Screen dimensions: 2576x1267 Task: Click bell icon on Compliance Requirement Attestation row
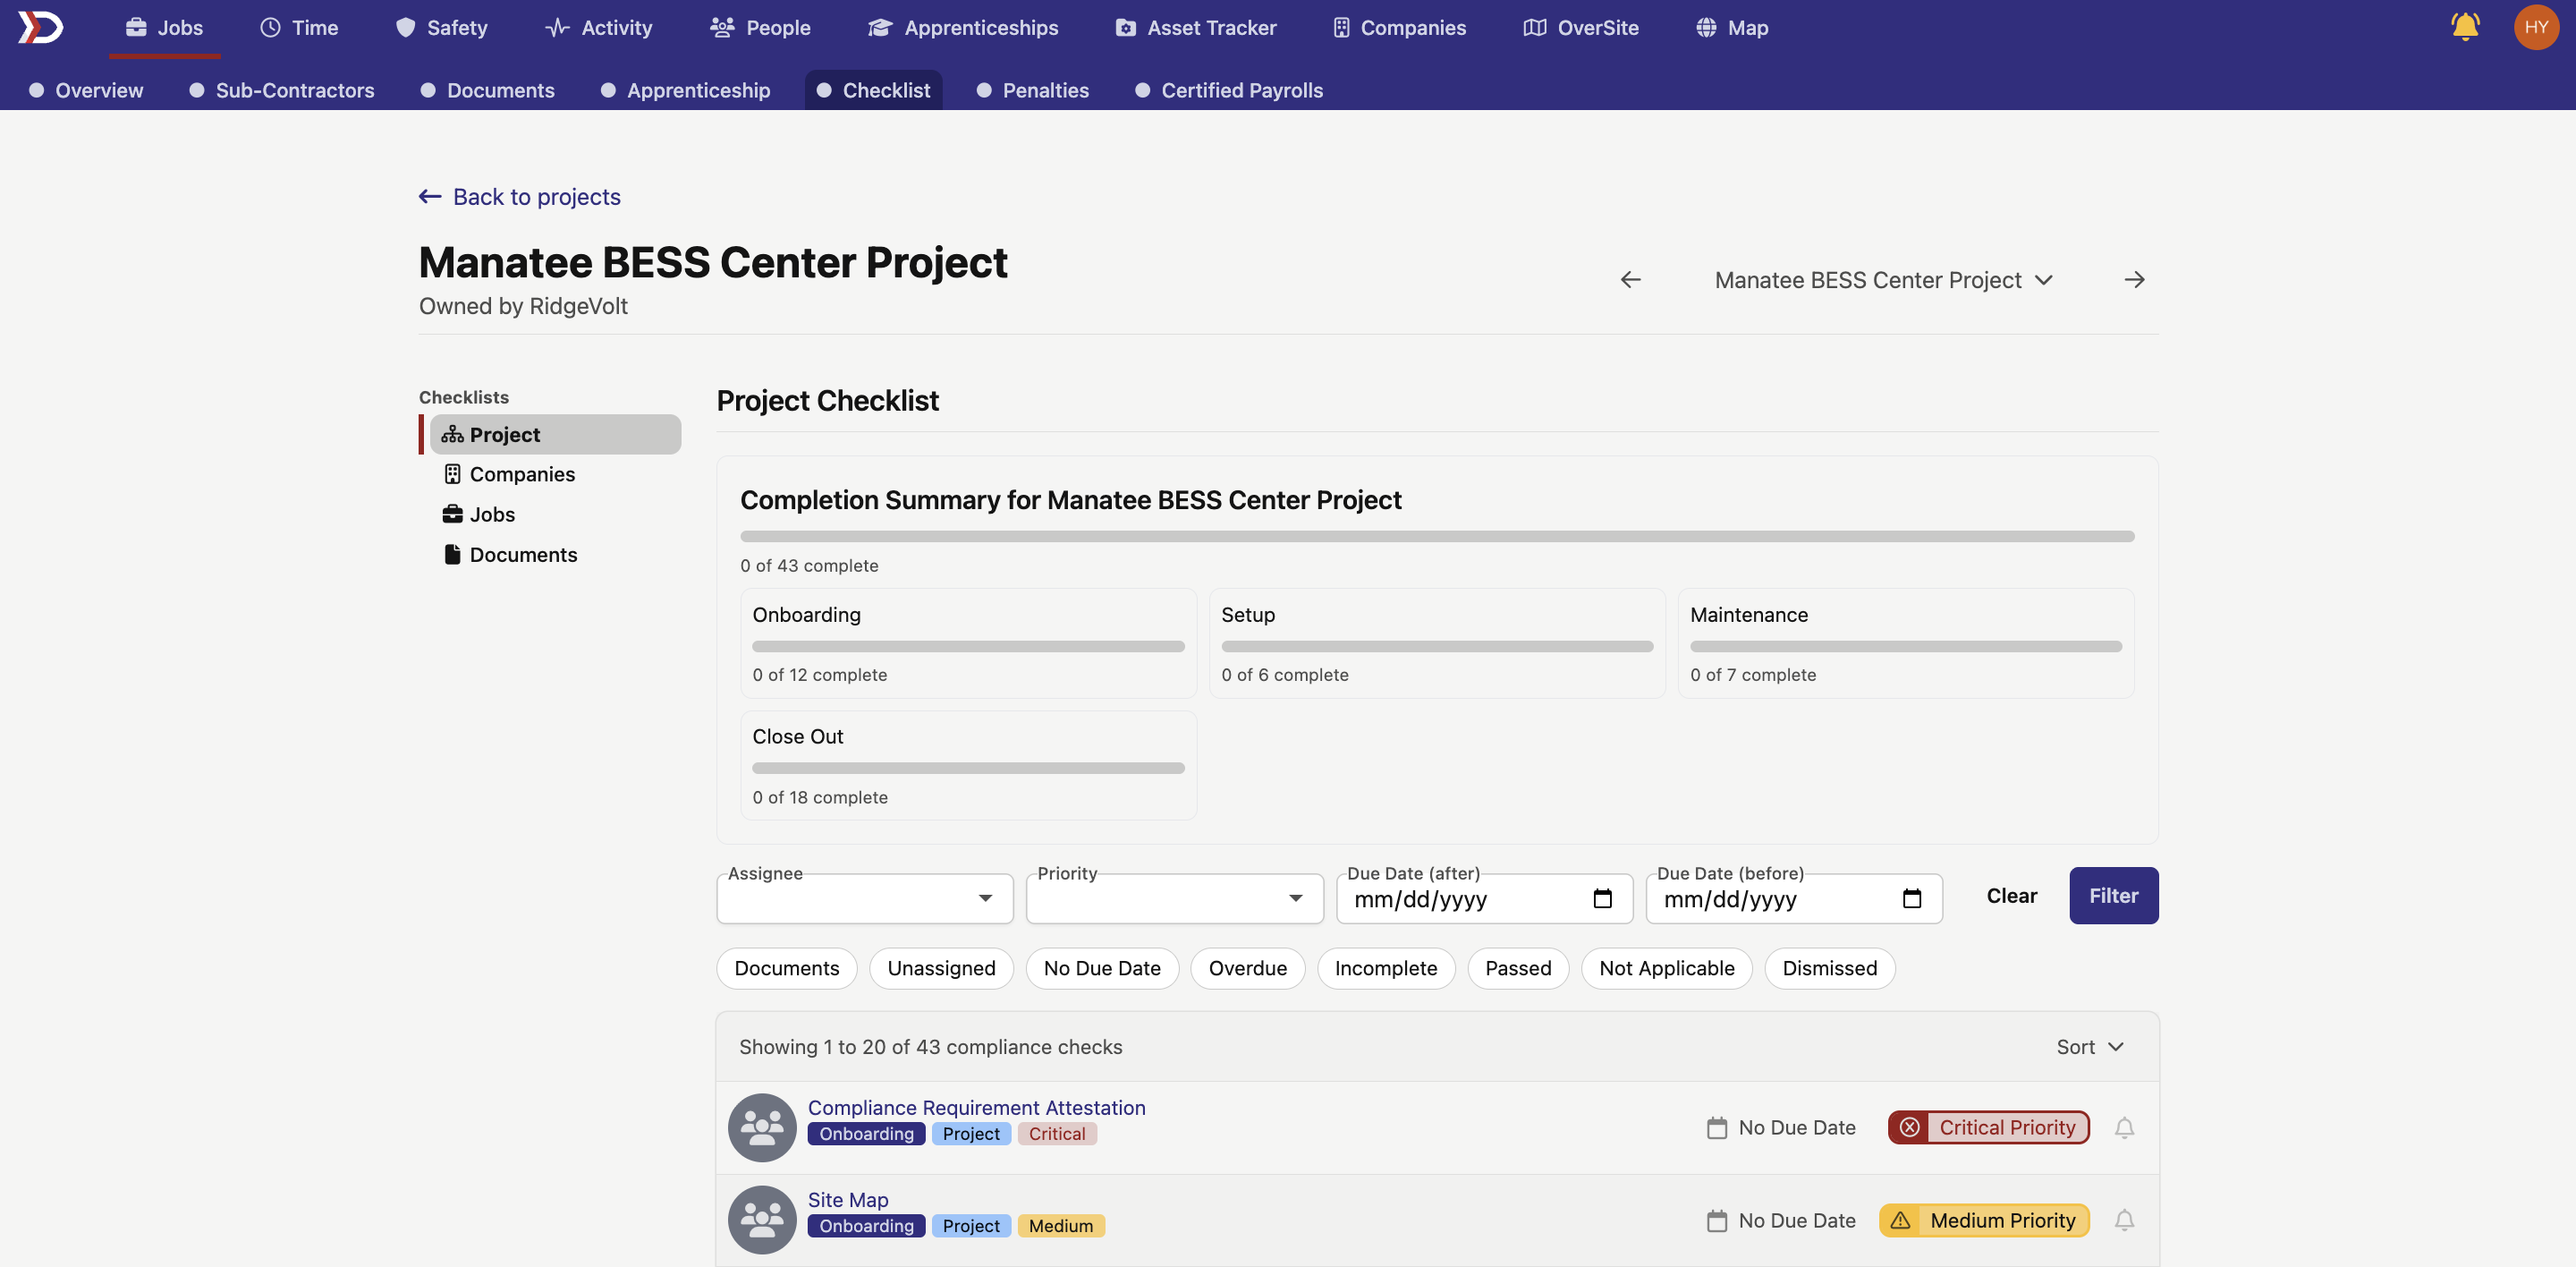2124,1128
